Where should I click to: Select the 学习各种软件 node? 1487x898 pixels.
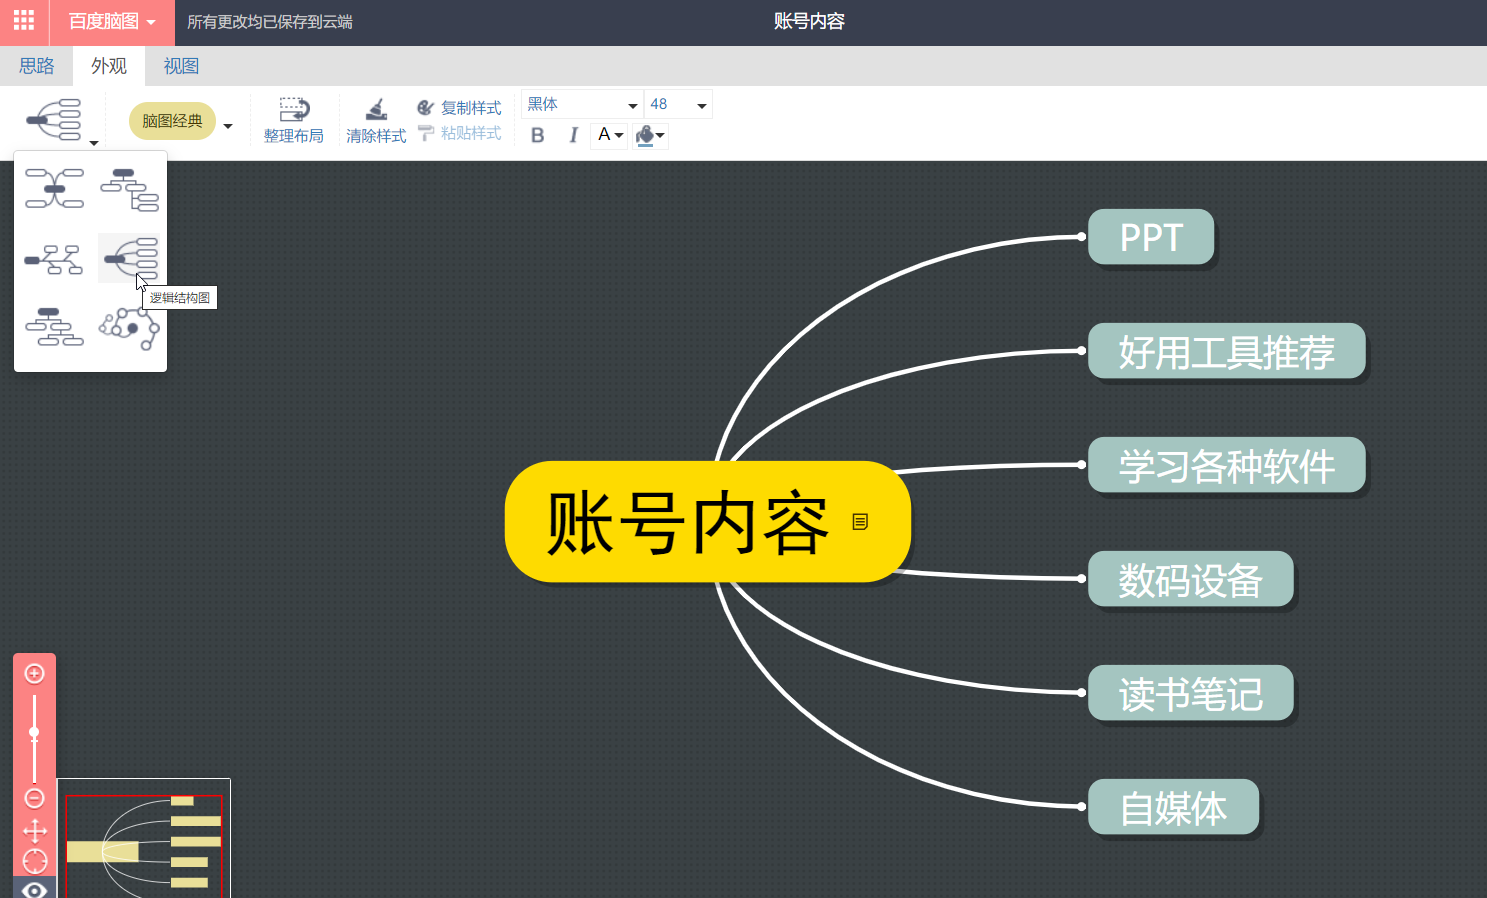tap(1226, 465)
